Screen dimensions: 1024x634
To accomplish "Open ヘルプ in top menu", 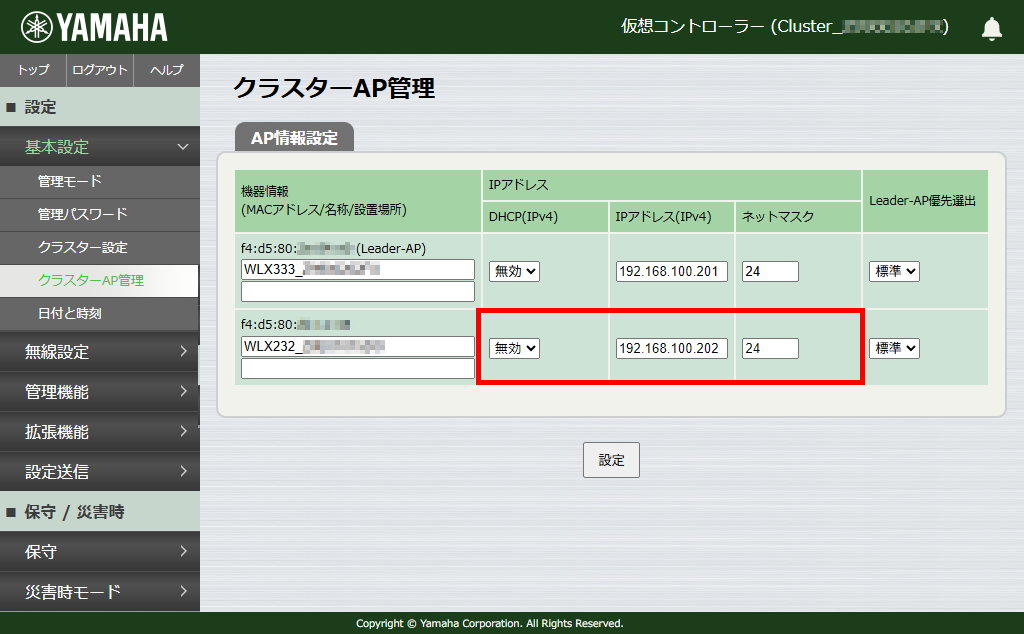I will pos(167,70).
